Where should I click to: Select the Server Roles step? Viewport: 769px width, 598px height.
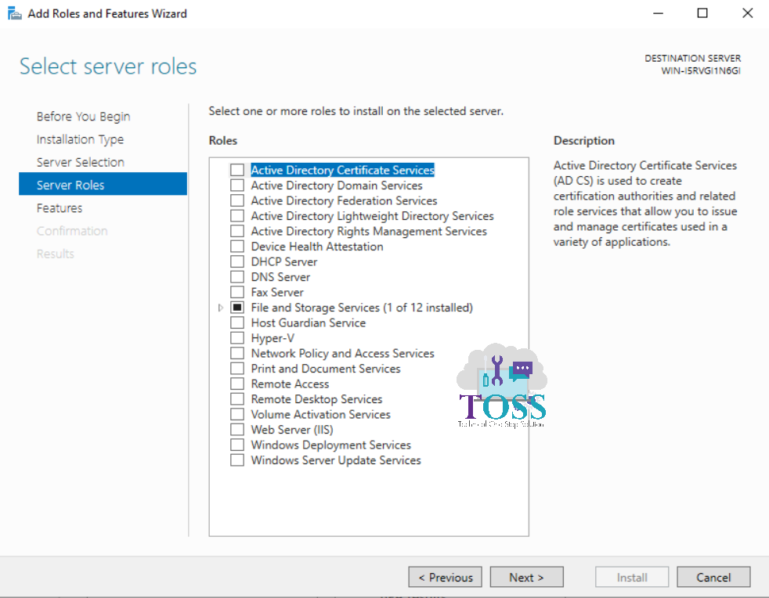click(x=103, y=184)
